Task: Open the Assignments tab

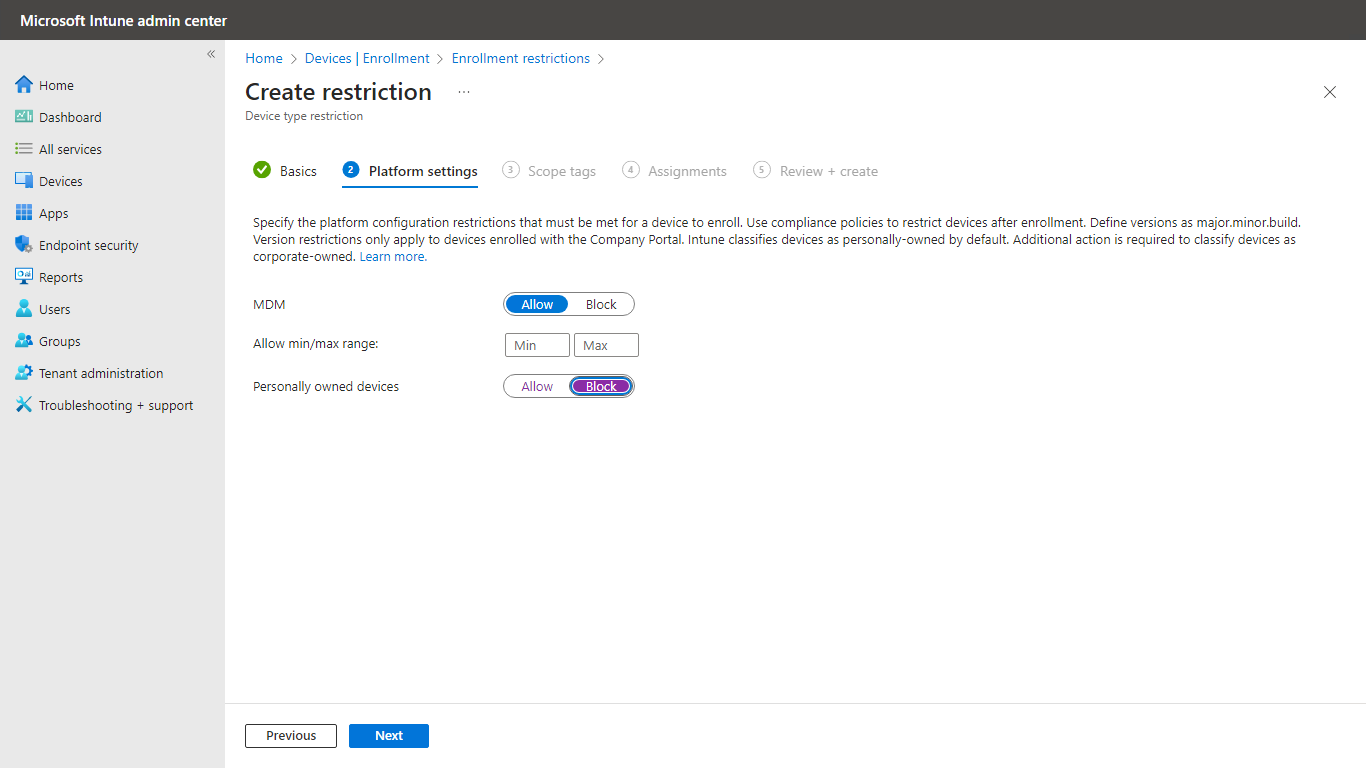Action: tap(674, 171)
